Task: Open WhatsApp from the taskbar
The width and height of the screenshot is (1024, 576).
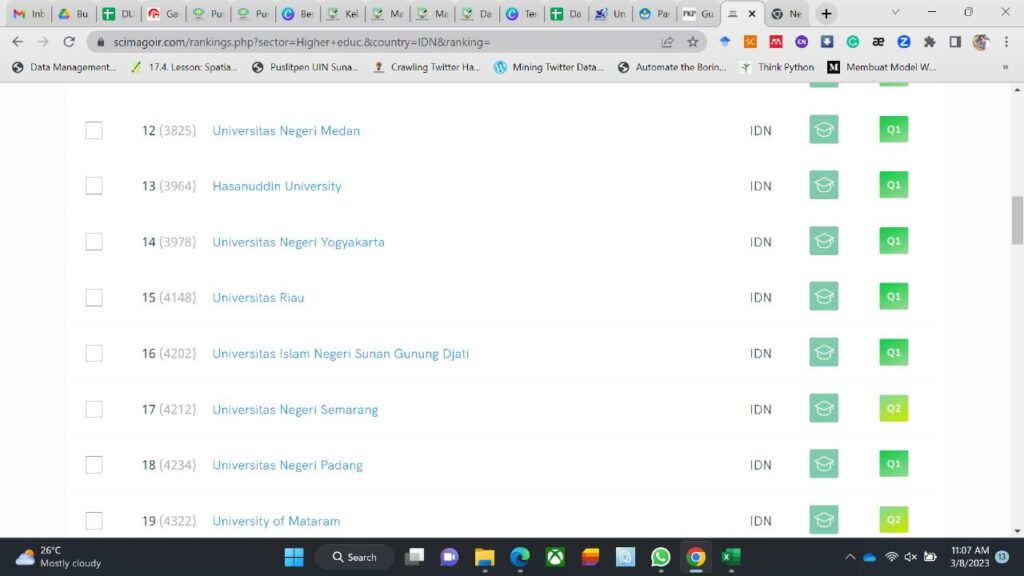Action: point(660,557)
